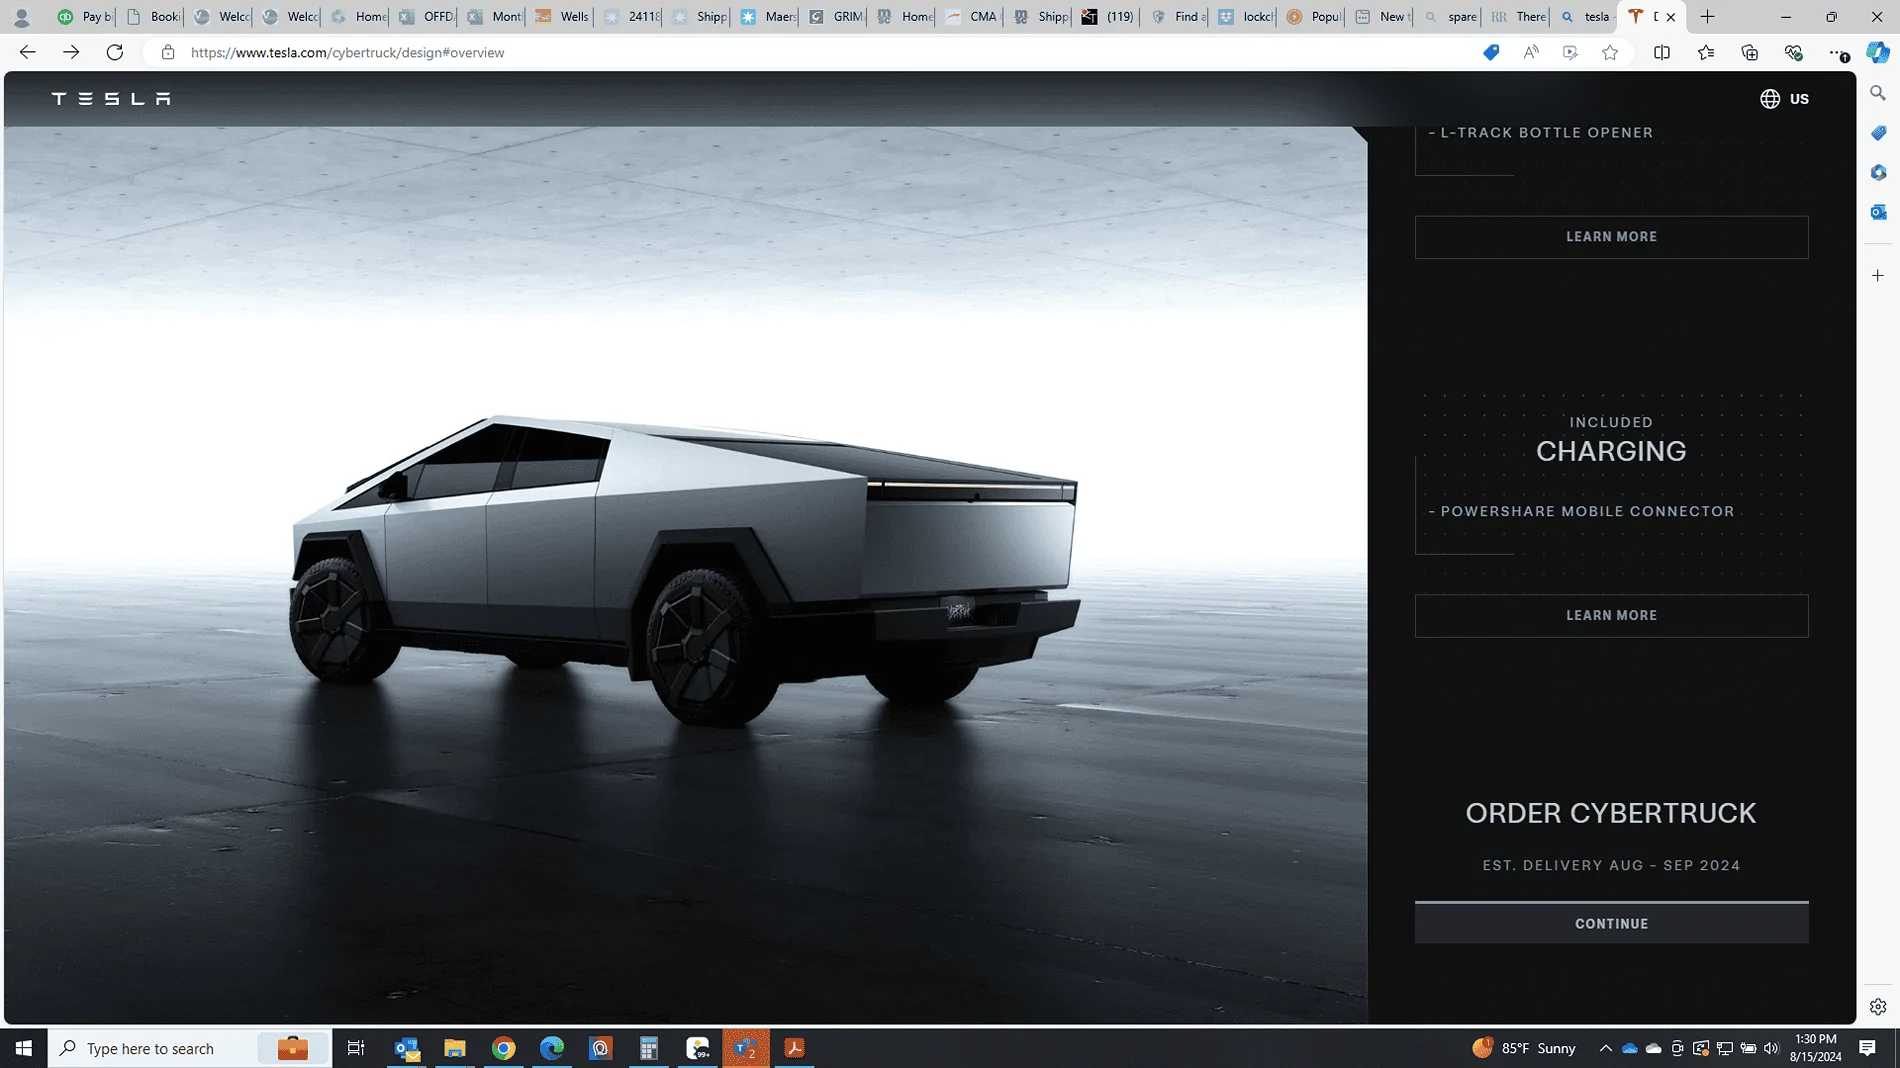
Task: Open the volume control in tray
Action: point(1771,1048)
